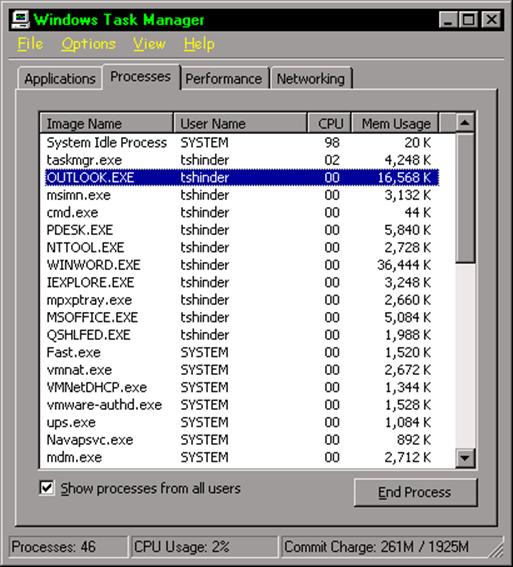
Task: Select the IEXPLORE.EXE process row
Action: point(241,282)
